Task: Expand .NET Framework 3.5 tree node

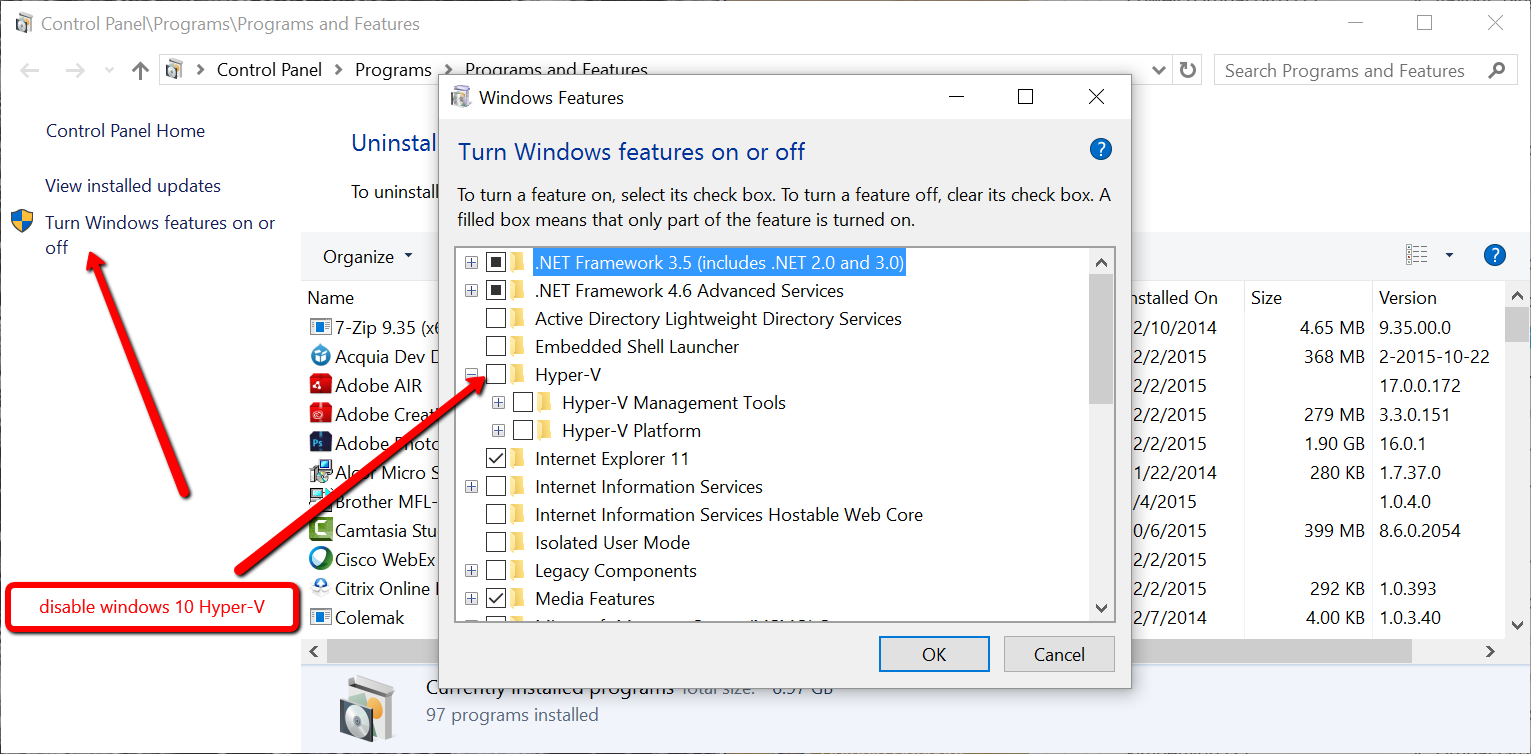Action: (x=471, y=263)
